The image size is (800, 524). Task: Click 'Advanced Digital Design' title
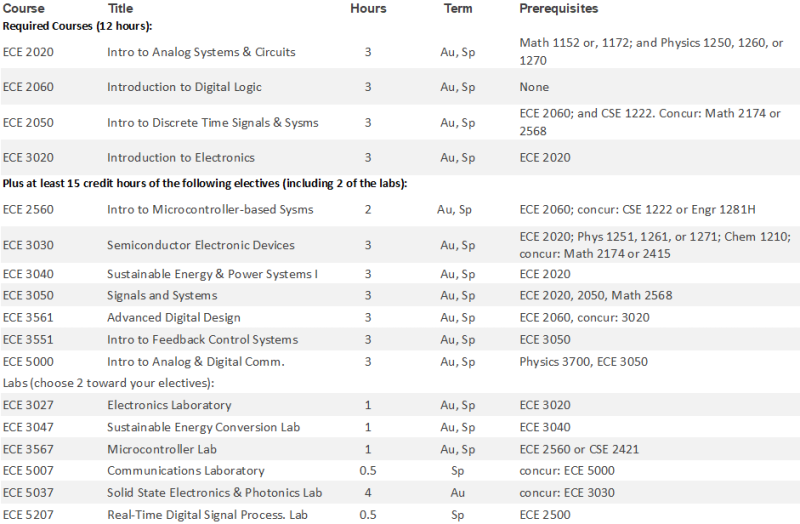(x=174, y=317)
